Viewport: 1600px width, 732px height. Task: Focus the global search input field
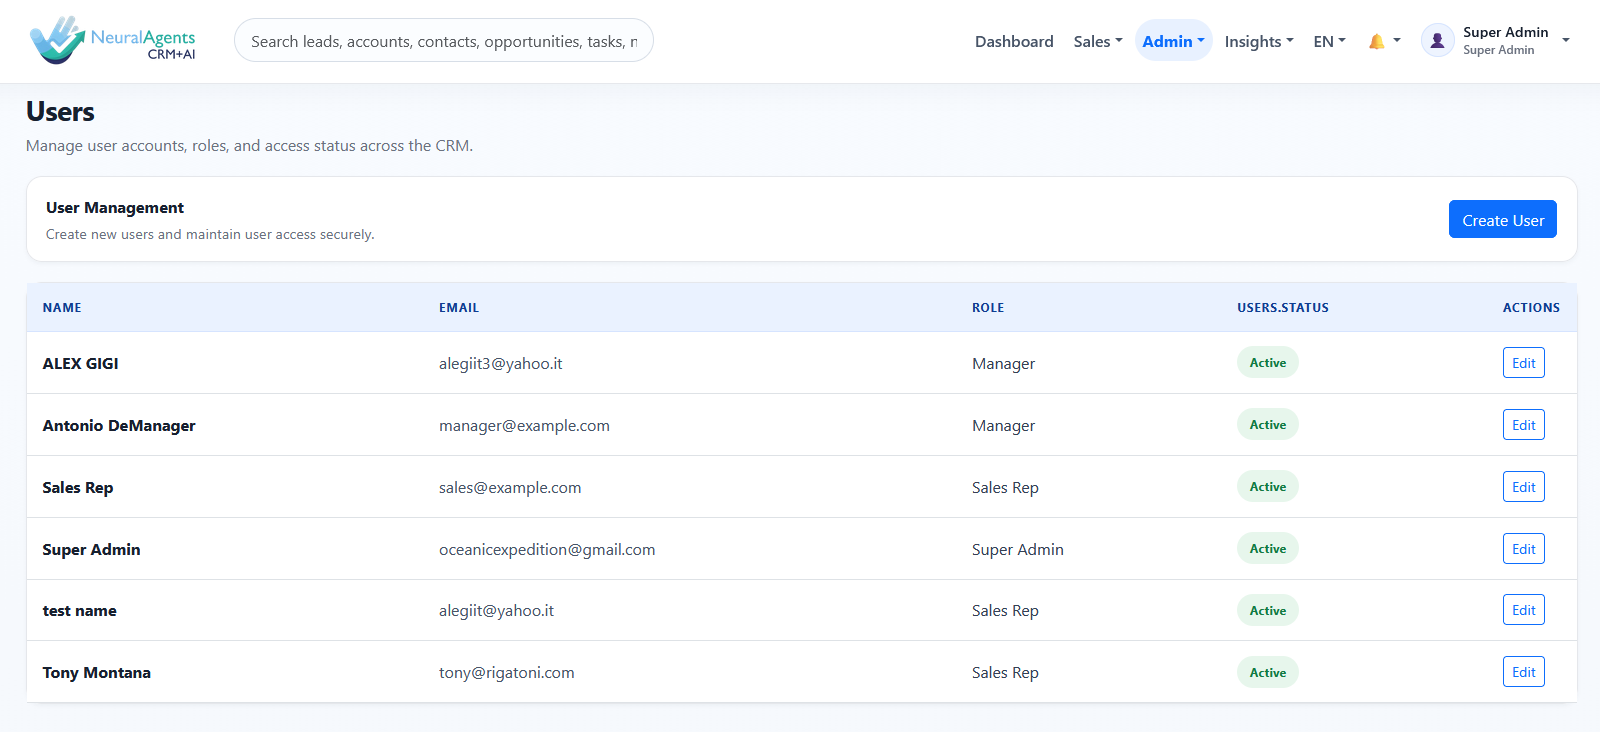(444, 41)
